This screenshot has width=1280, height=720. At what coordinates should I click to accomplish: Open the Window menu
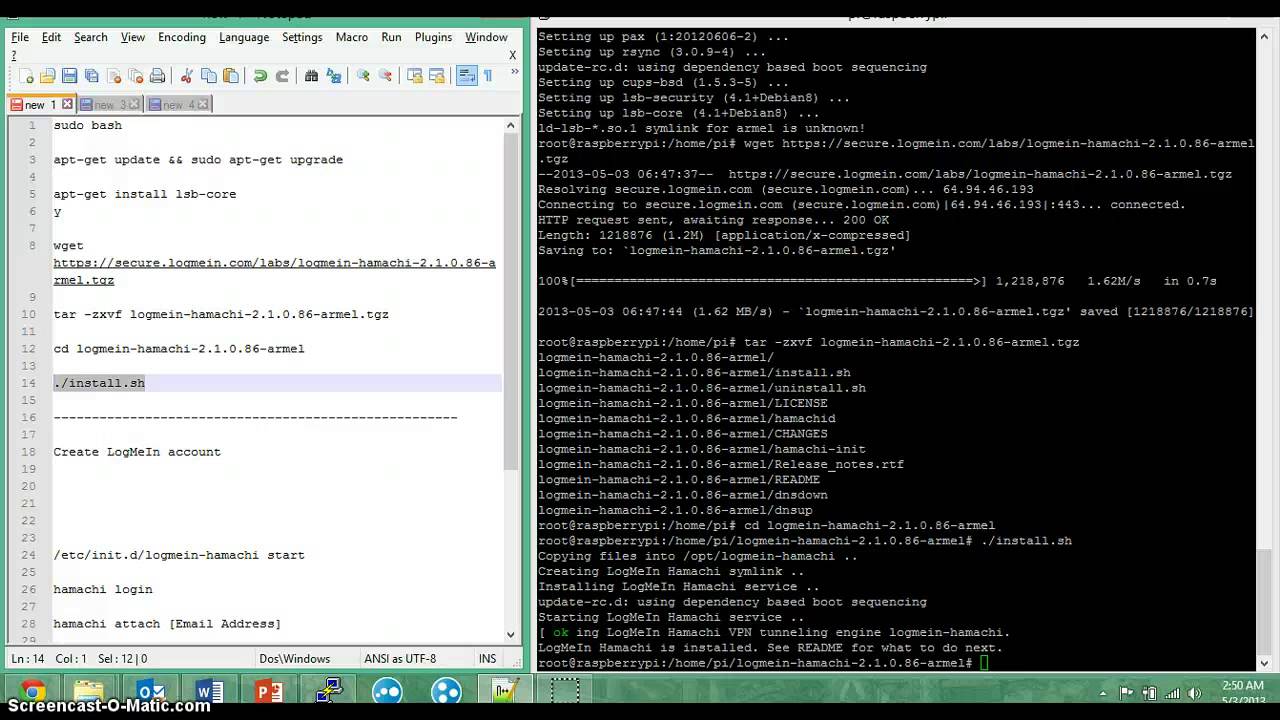(486, 37)
